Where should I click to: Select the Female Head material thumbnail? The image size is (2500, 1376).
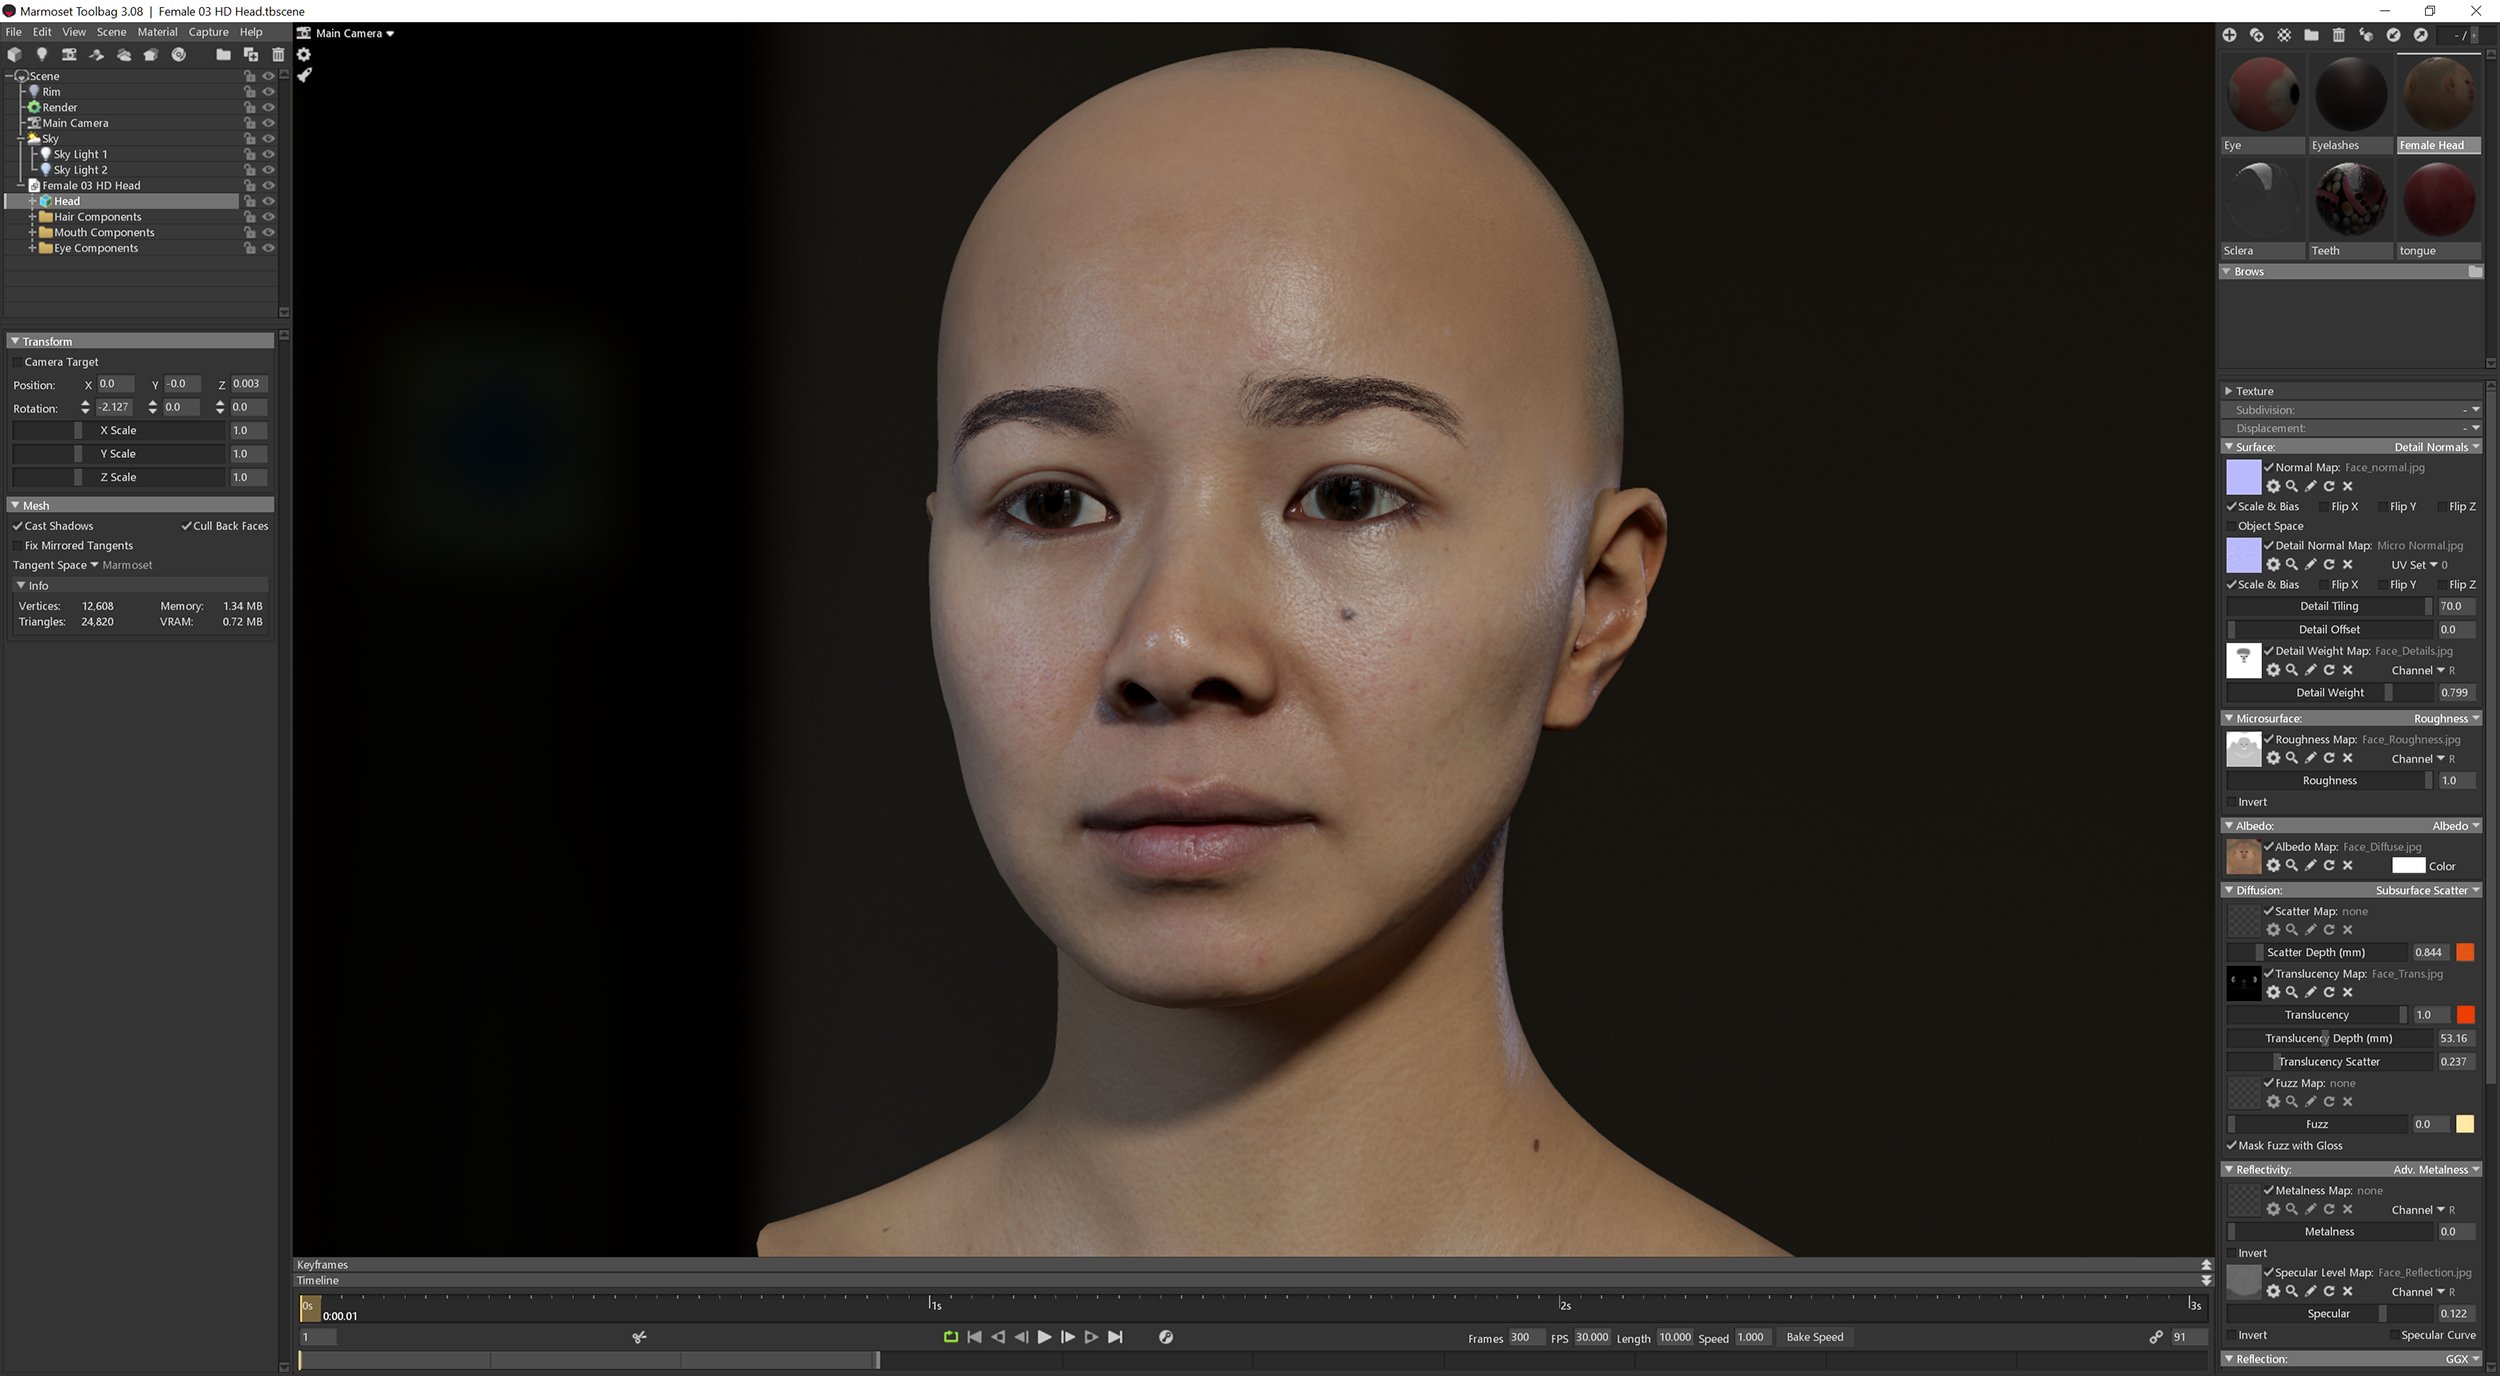tap(2437, 95)
